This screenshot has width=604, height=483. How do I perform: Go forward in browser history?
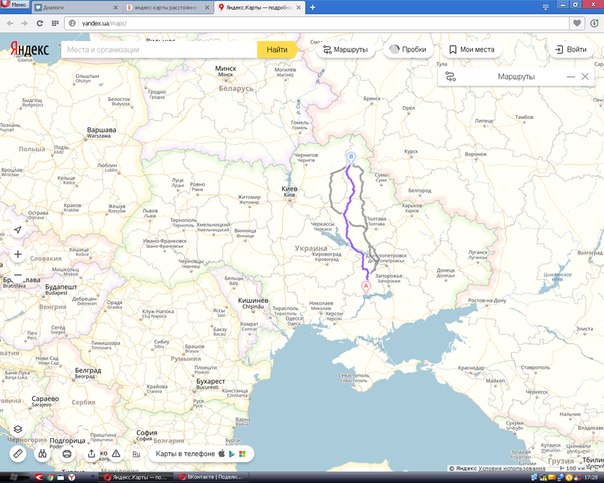click(x=24, y=23)
